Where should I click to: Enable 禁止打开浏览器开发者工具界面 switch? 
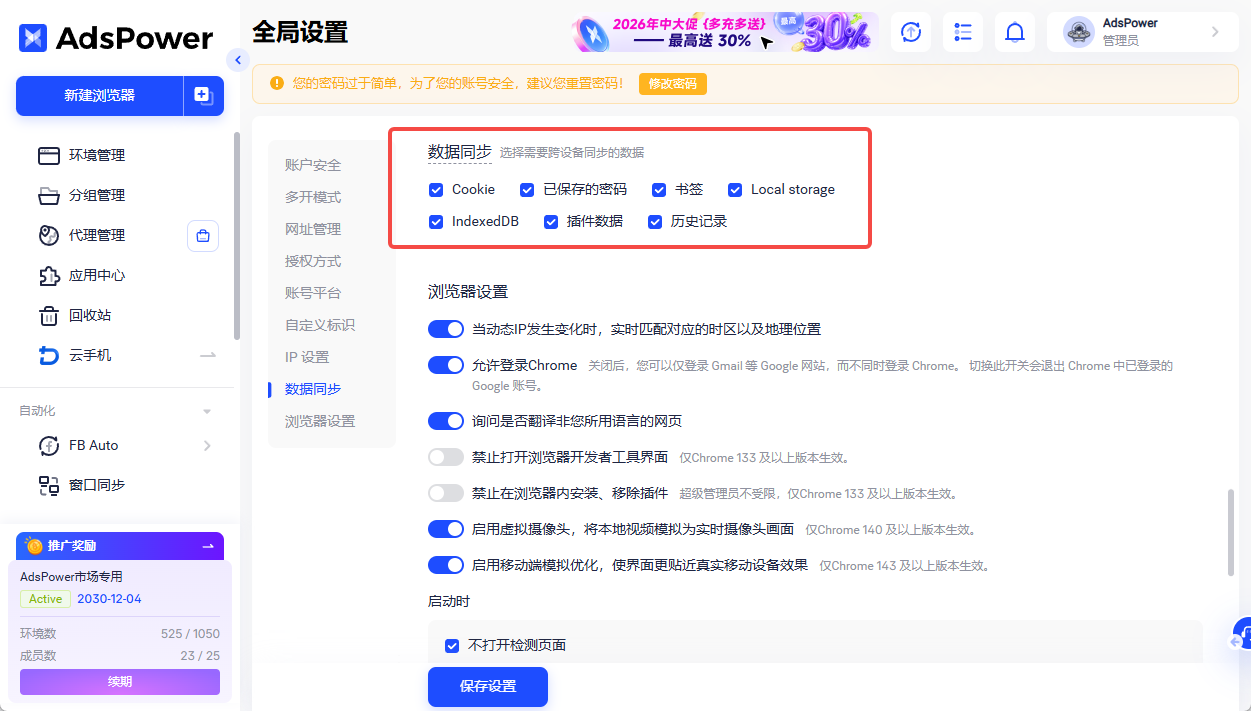coord(446,457)
